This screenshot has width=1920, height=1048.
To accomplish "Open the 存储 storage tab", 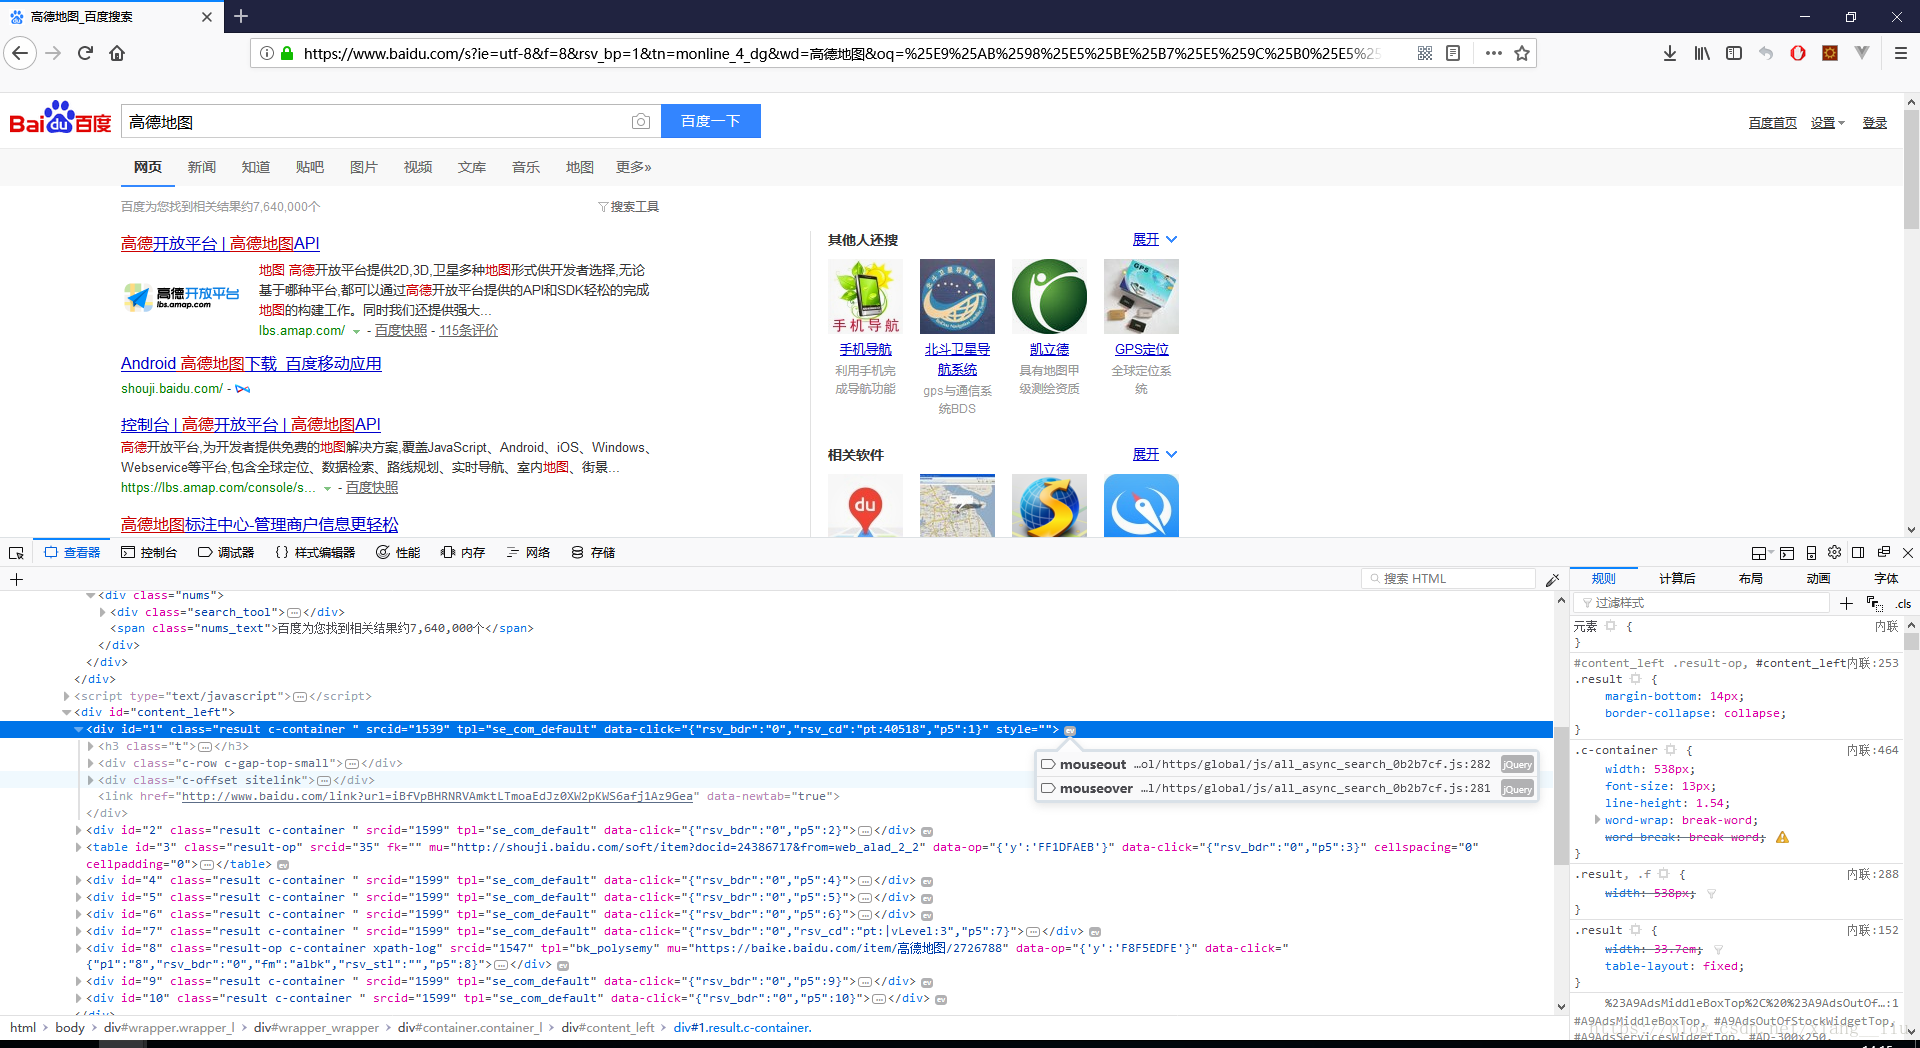I will pos(593,552).
